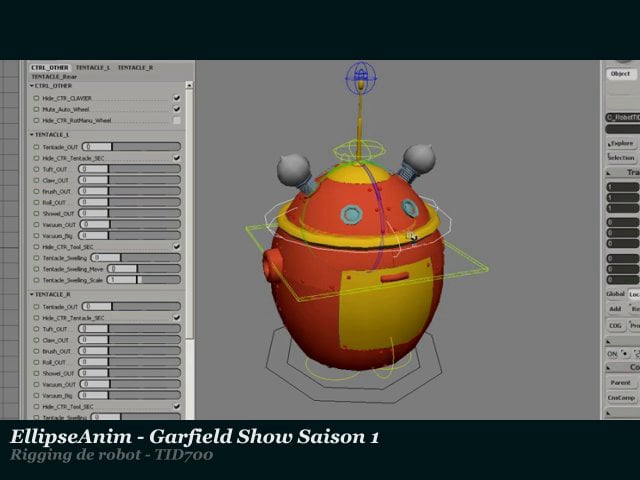Click the Global transform mode button
The height and width of the screenshot is (480, 640).
click(x=616, y=294)
